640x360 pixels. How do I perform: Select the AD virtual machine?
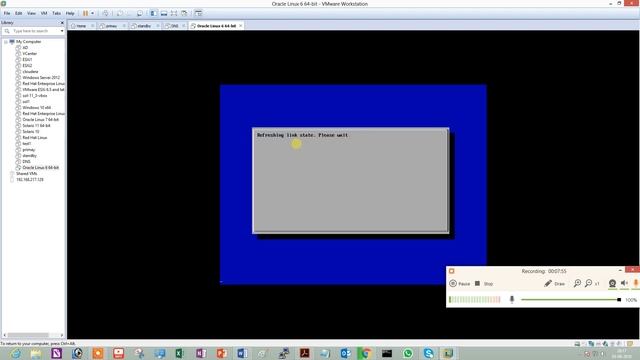point(25,48)
